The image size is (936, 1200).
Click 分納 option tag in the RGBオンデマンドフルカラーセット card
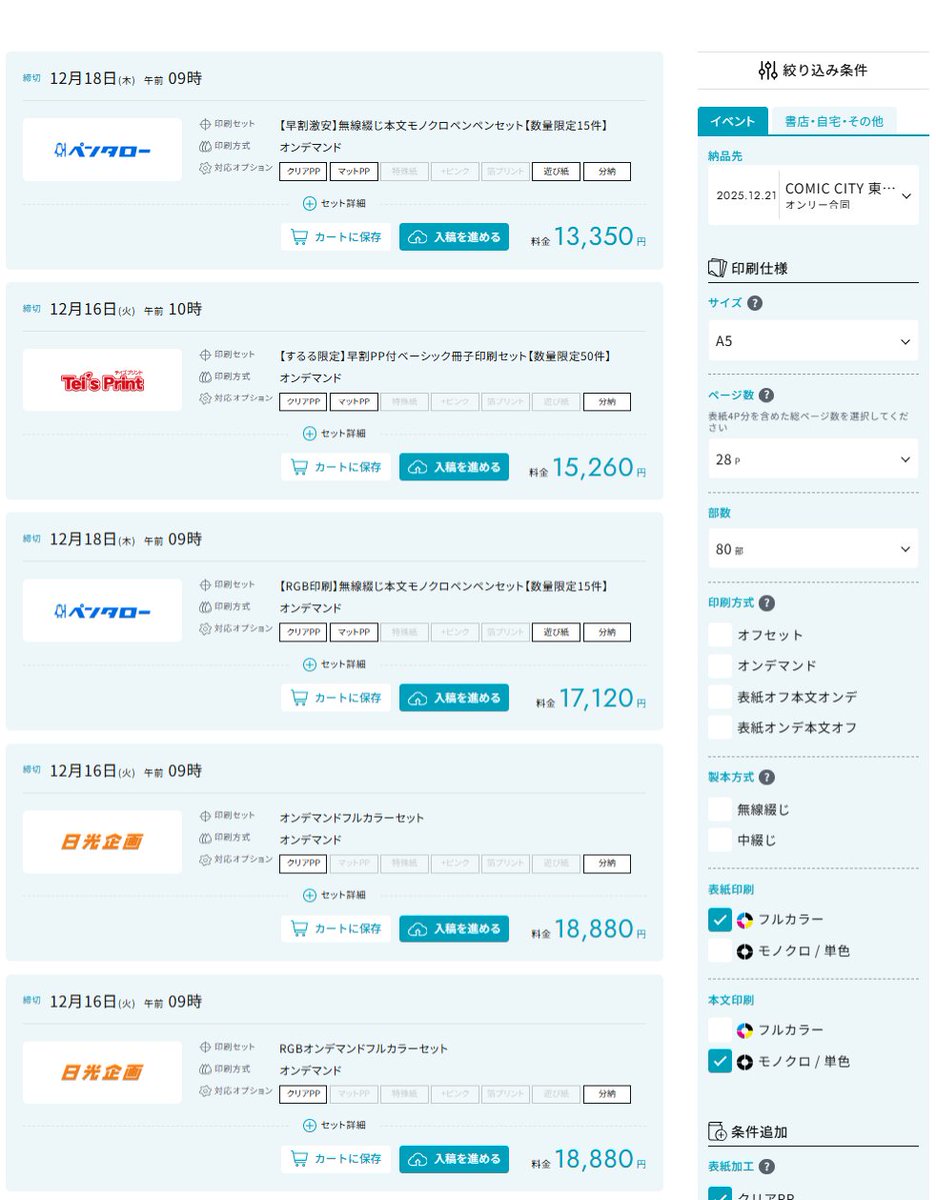click(607, 1094)
